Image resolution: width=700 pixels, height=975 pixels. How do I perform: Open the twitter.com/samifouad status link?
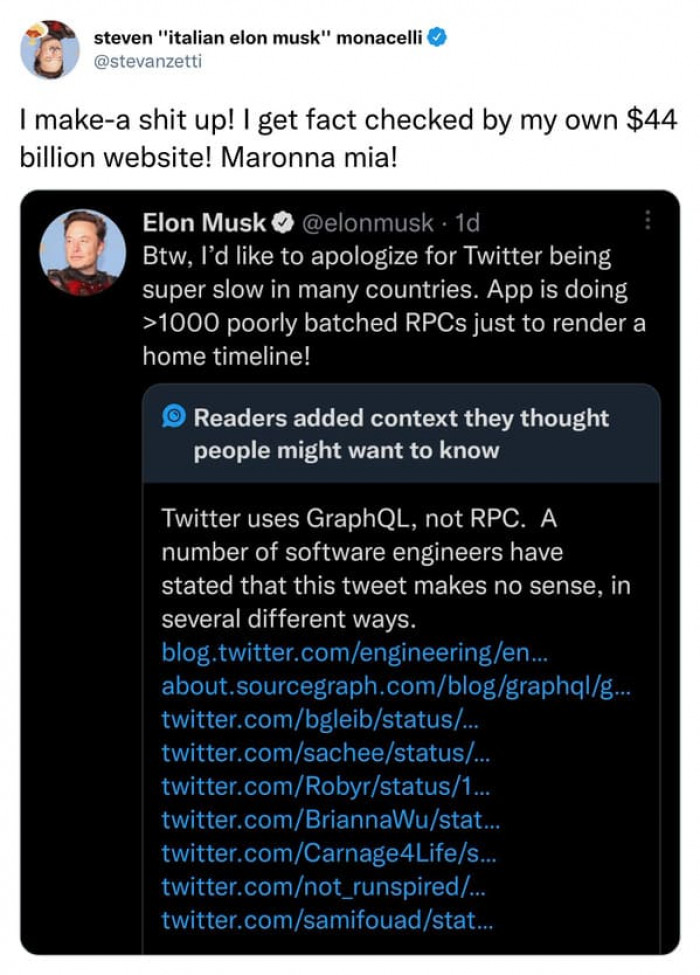pos(328,920)
